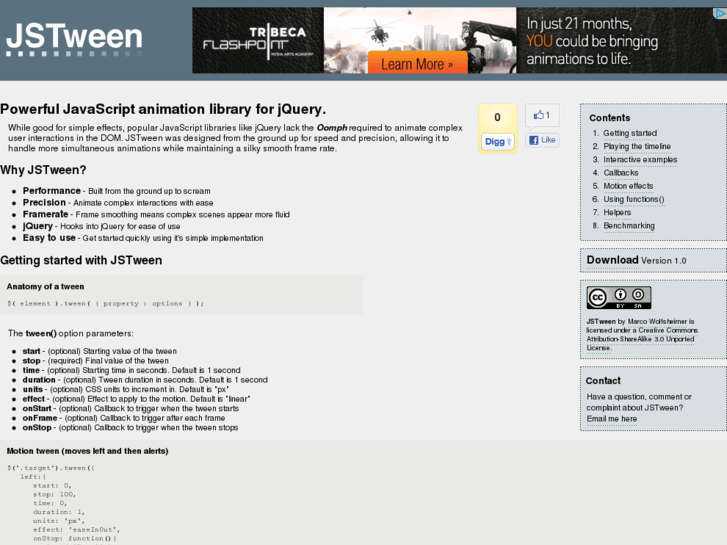Click the stop option parameter
727x545 pixels.
[x=96, y=361]
